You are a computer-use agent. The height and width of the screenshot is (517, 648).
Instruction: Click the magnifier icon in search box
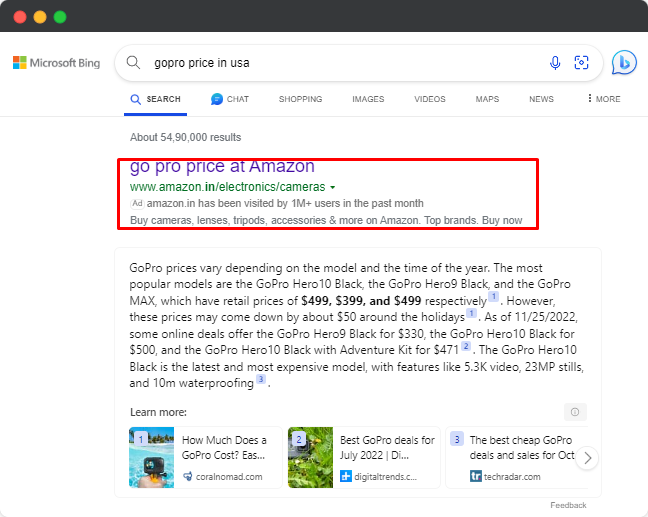tap(133, 63)
